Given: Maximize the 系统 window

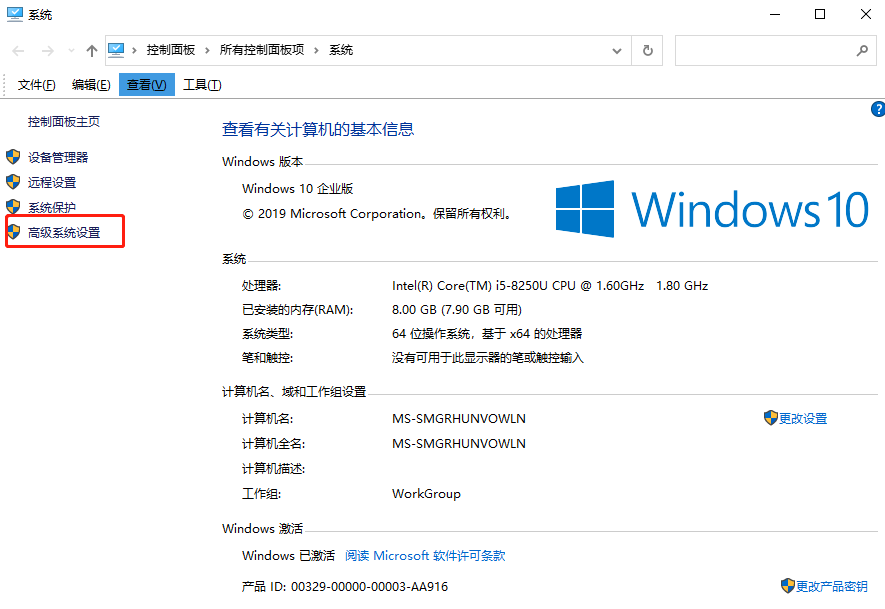Looking at the screenshot, I should click(820, 14).
